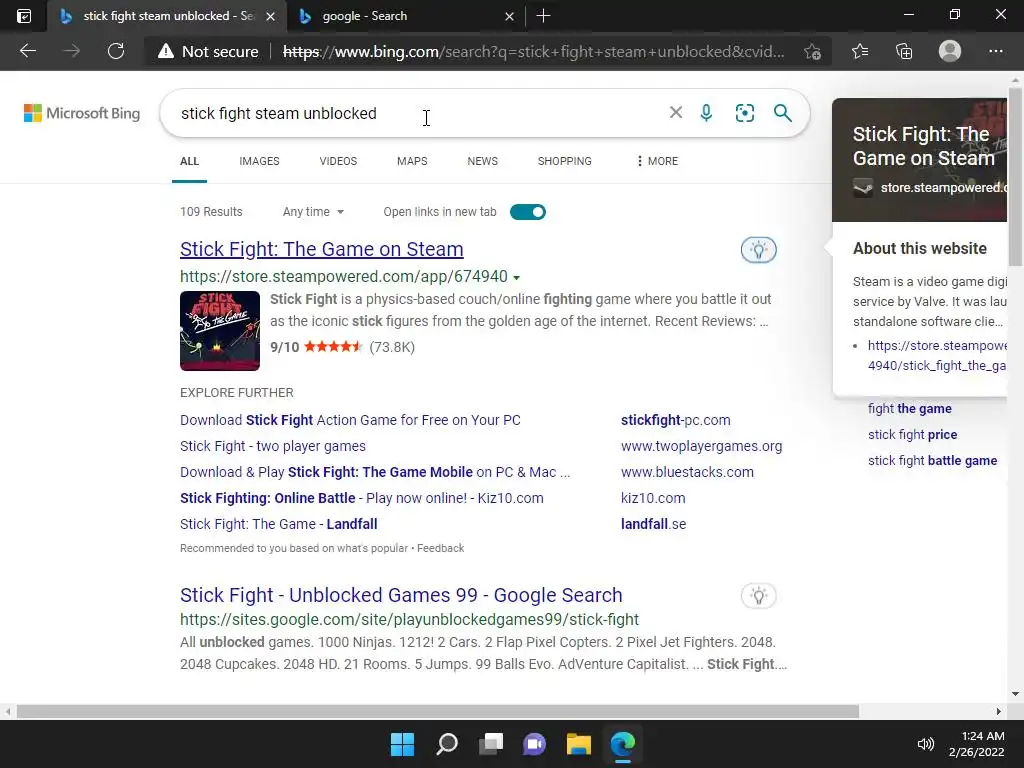This screenshot has width=1024, height=768.
Task: Submit search with magnifier icon
Action: (782, 112)
